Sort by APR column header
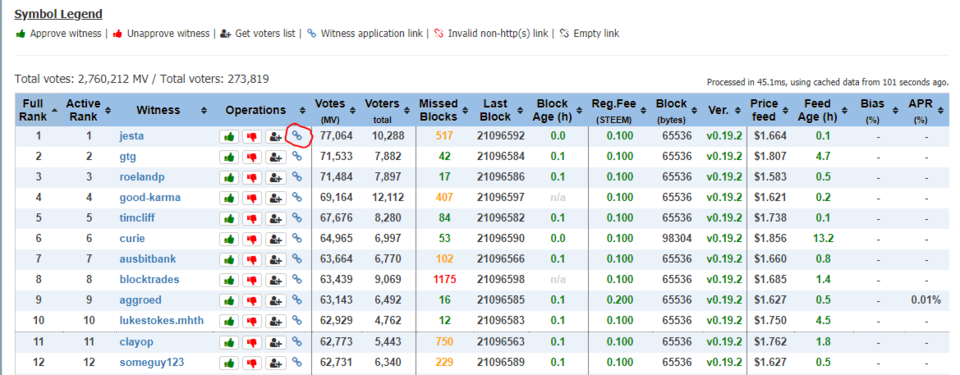 pos(923,110)
